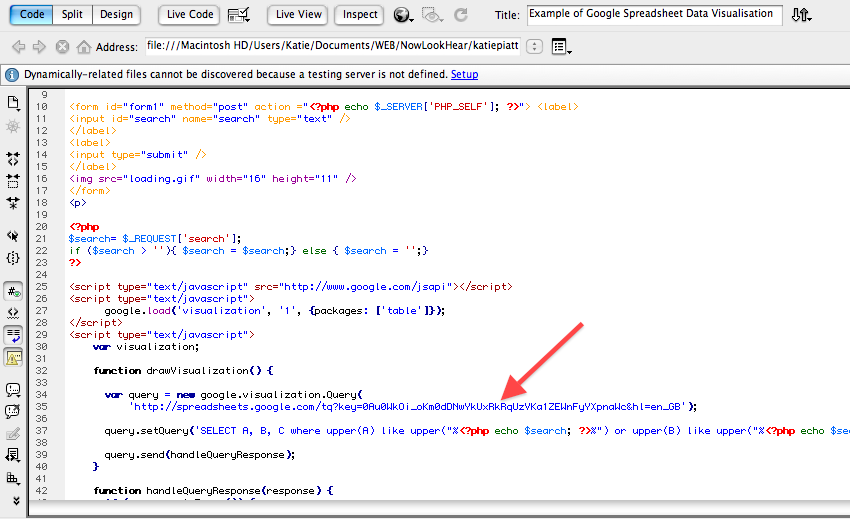Click the spreadsheets.google.com URL string in code
This screenshot has width=850, height=519.
pyautogui.click(x=409, y=407)
